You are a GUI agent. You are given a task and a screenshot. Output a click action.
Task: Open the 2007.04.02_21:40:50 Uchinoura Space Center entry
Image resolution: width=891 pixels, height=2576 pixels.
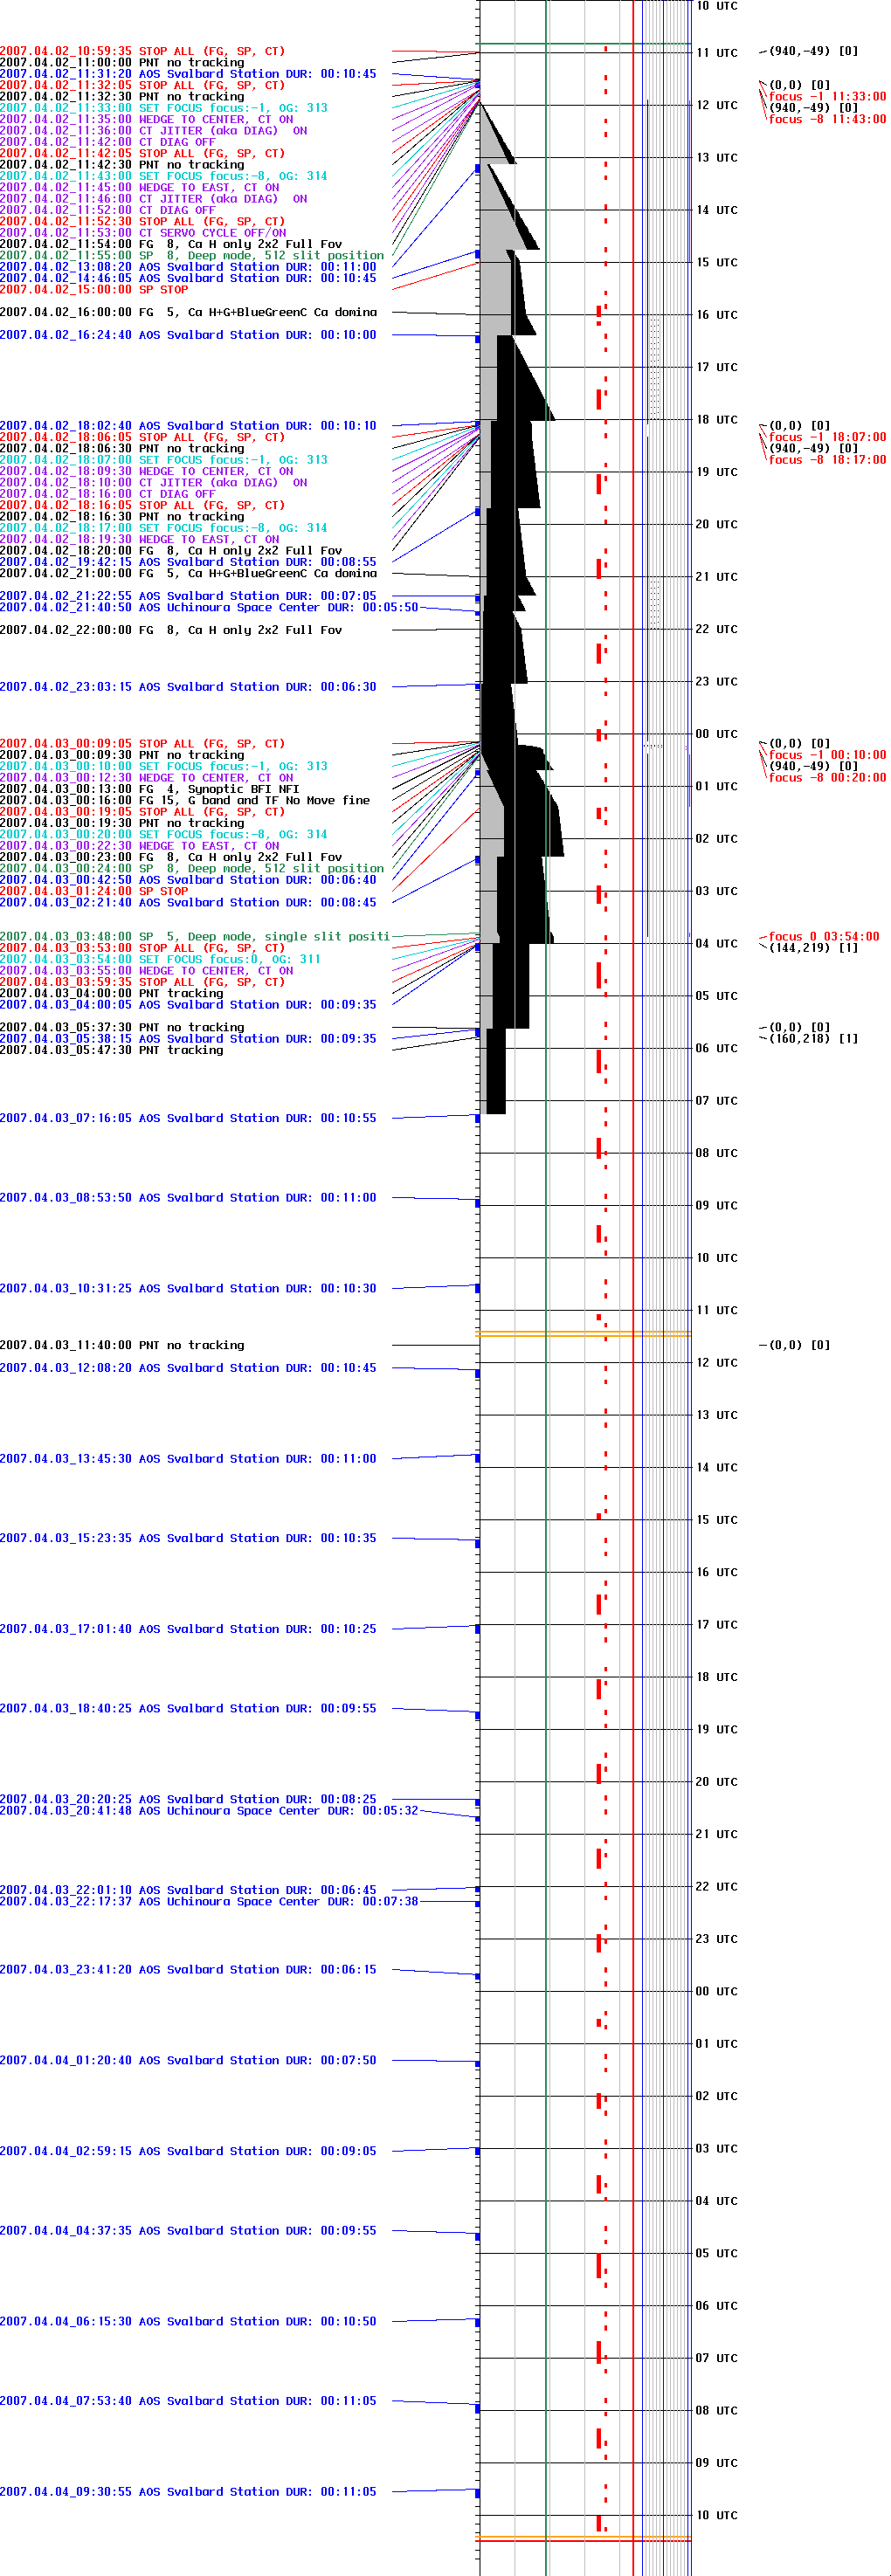click(x=209, y=607)
